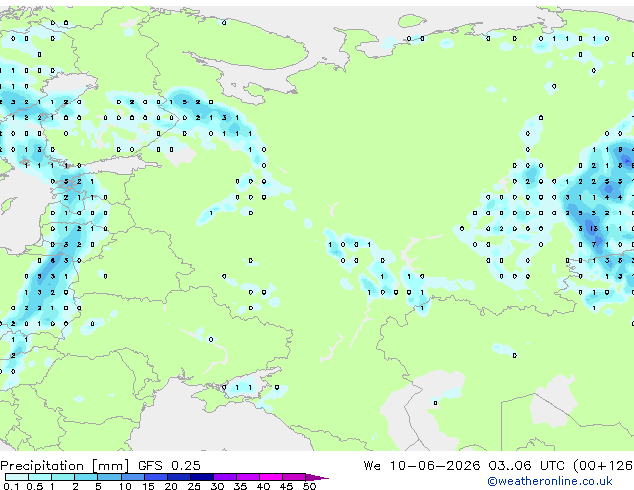Select the 2–5 mm legend swatch
634x490 pixels.
click(x=86, y=477)
